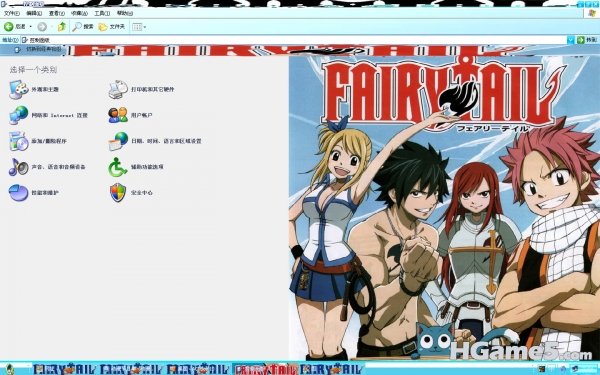Screen dimensions: 600x375
Task: Click the Switch to Classic View link
Action: point(38,49)
